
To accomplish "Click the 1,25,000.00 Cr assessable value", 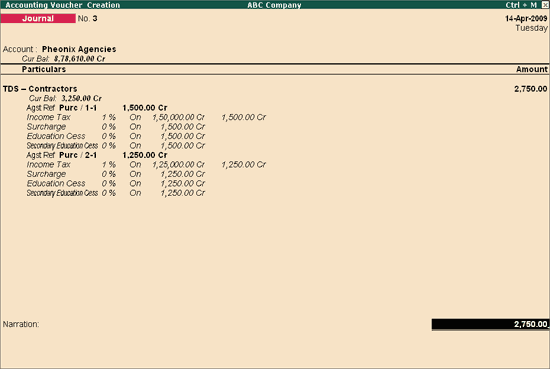I will click(178, 165).
